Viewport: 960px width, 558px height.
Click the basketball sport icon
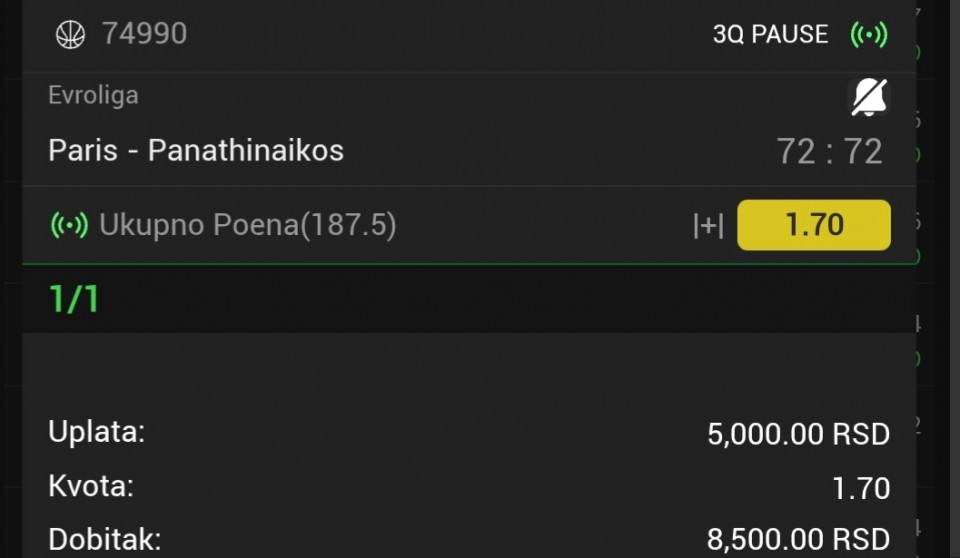[x=70, y=35]
